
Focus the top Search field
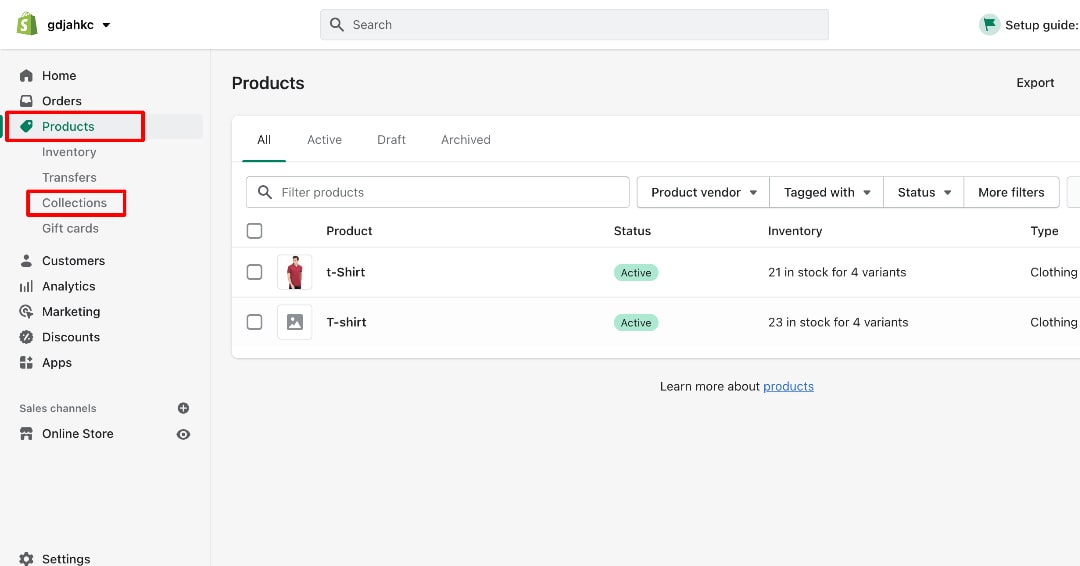pos(574,25)
